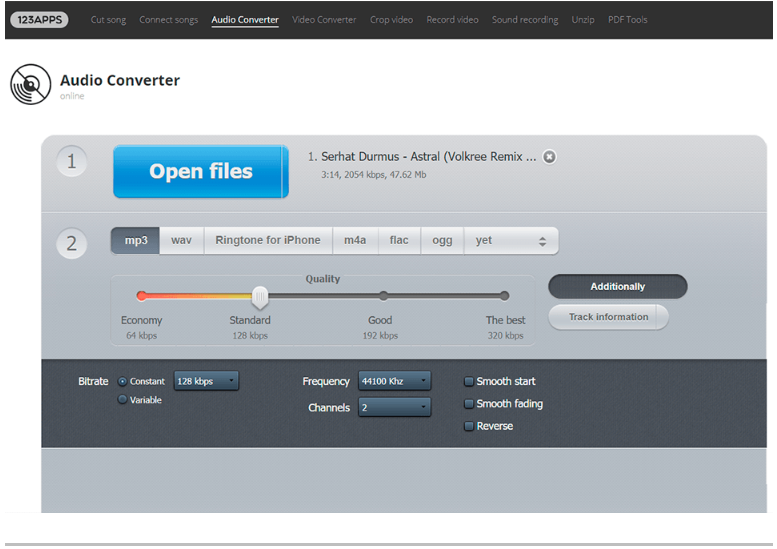Open Track information
The image size is (777, 549).
608,317
